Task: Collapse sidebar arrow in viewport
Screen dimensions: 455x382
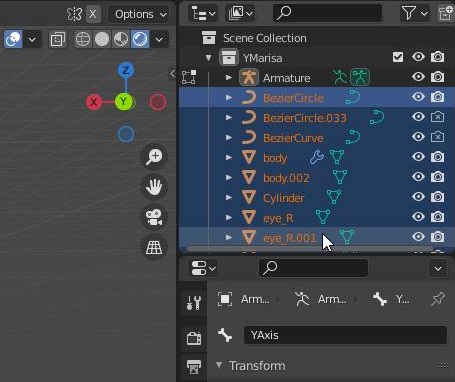Action: pos(172,73)
